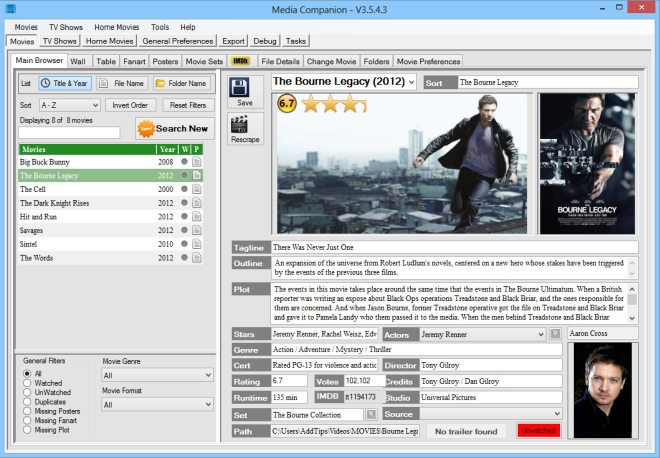Click the nfo page icon for Big Buck Bunny
The width and height of the screenshot is (660, 458).
197,162
